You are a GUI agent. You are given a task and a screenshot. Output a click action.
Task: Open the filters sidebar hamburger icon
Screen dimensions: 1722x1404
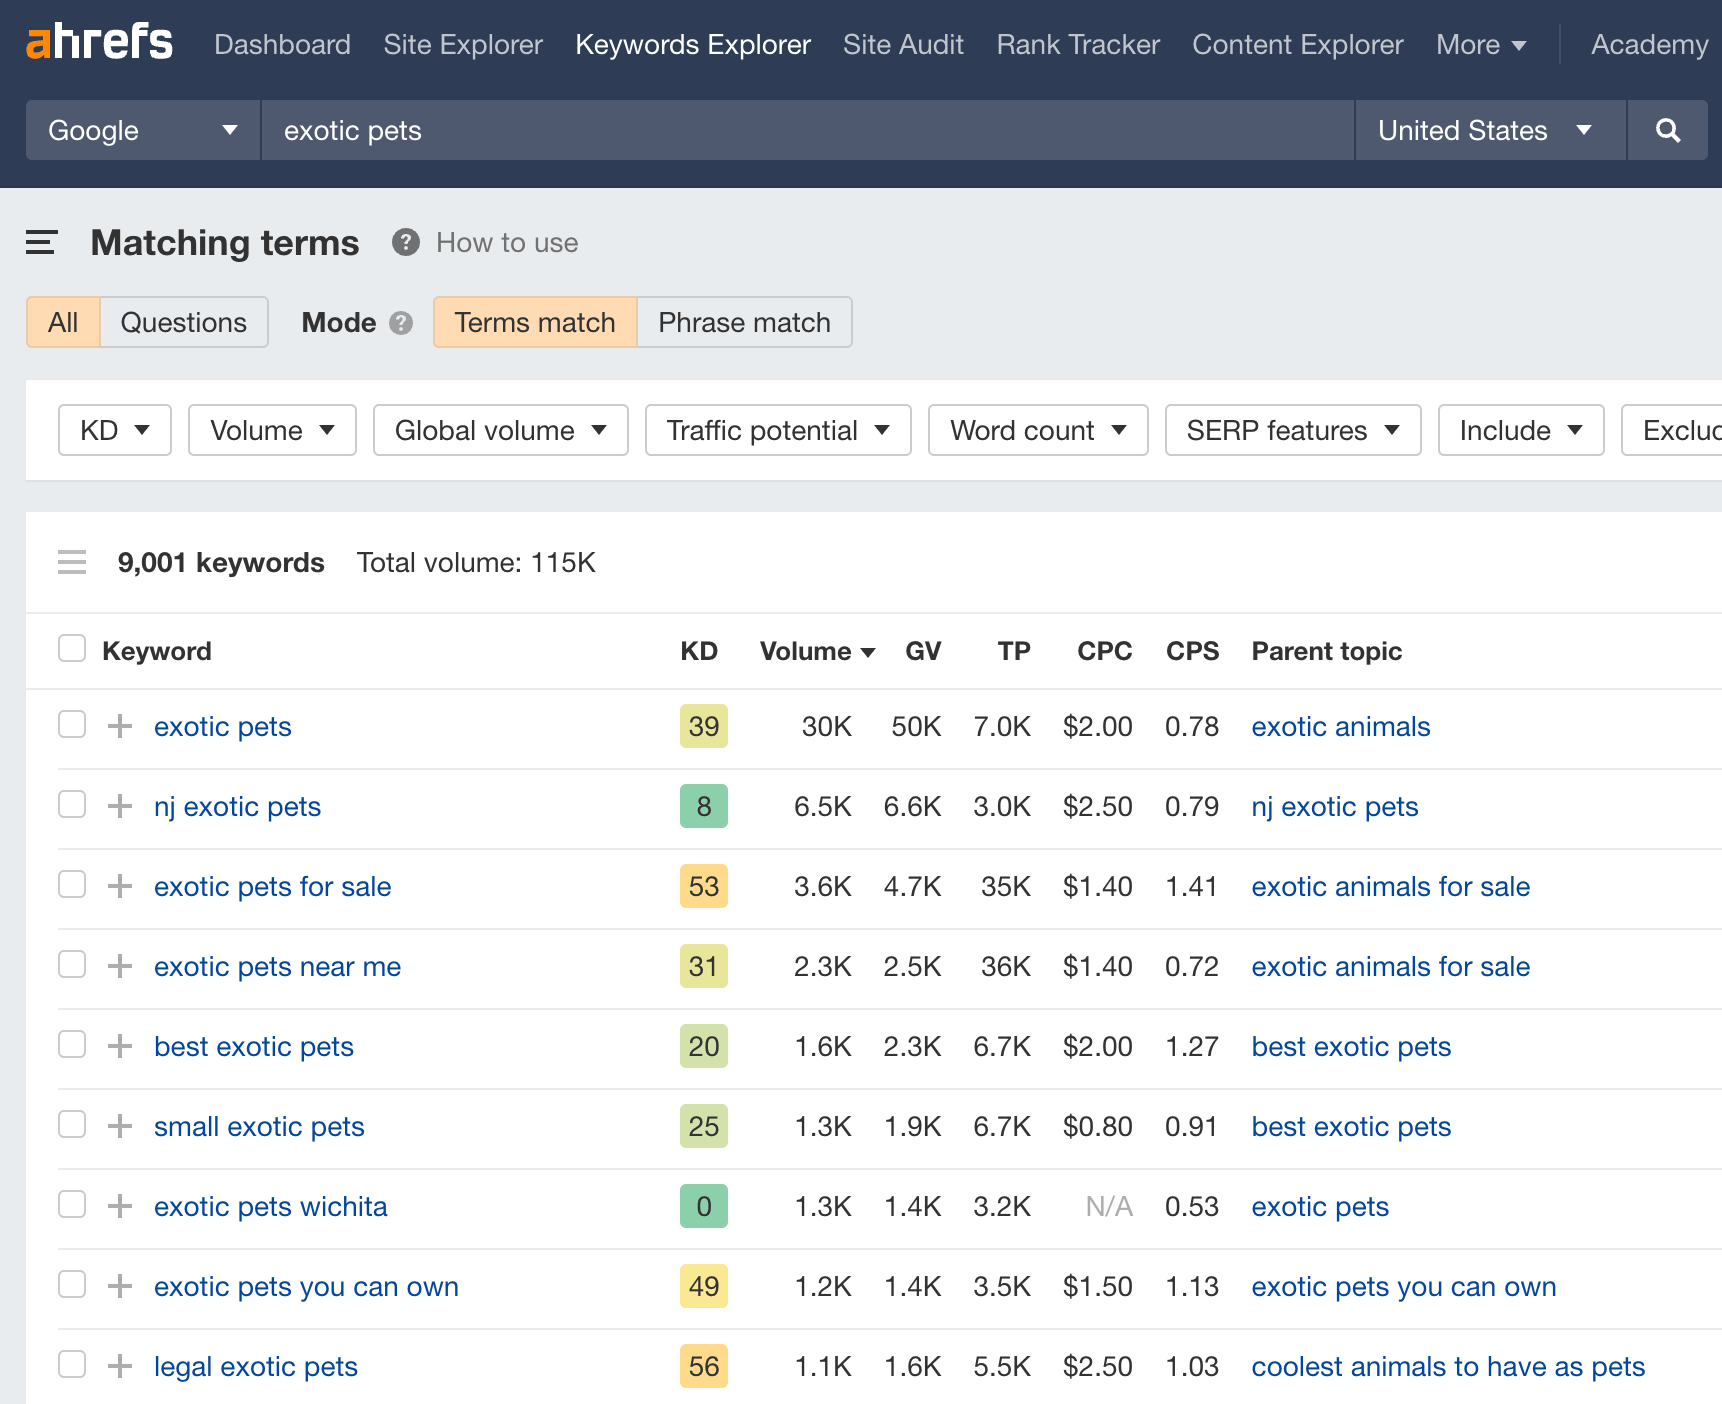(x=41, y=242)
